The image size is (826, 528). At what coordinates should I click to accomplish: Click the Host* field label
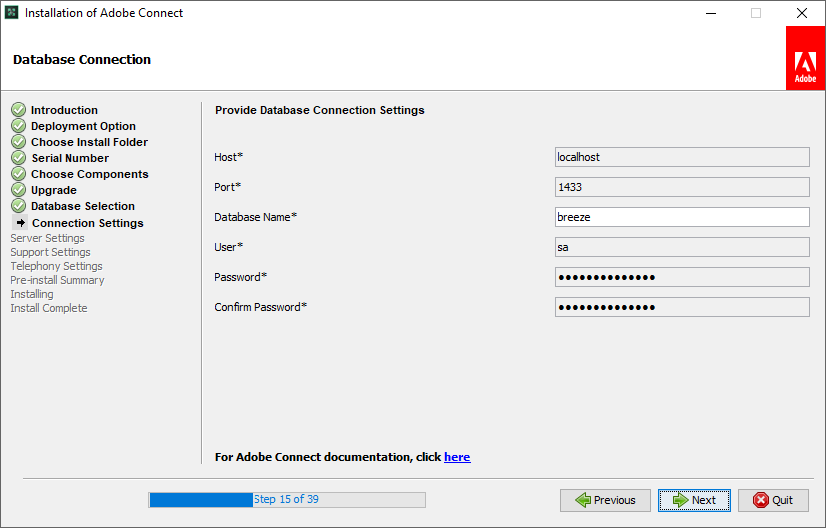[228, 157]
